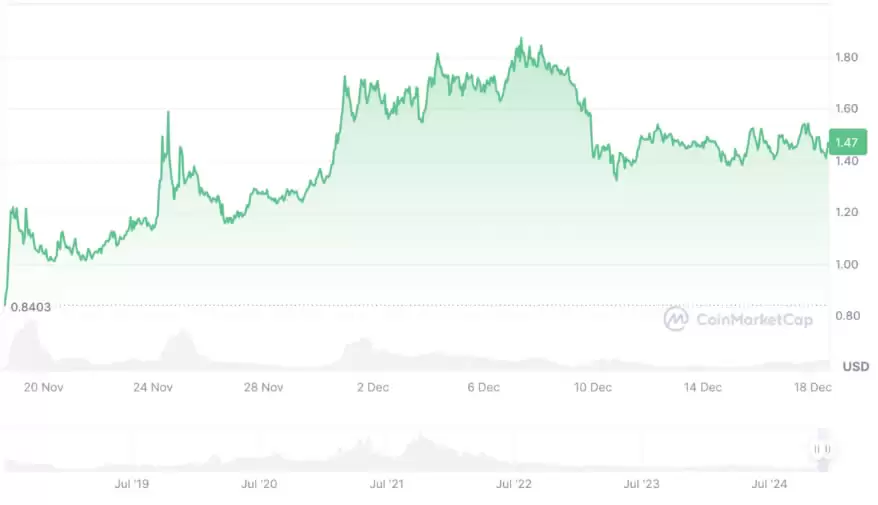Click the CoinMarketCap watermark text
878x505 pixels.
tap(752, 319)
